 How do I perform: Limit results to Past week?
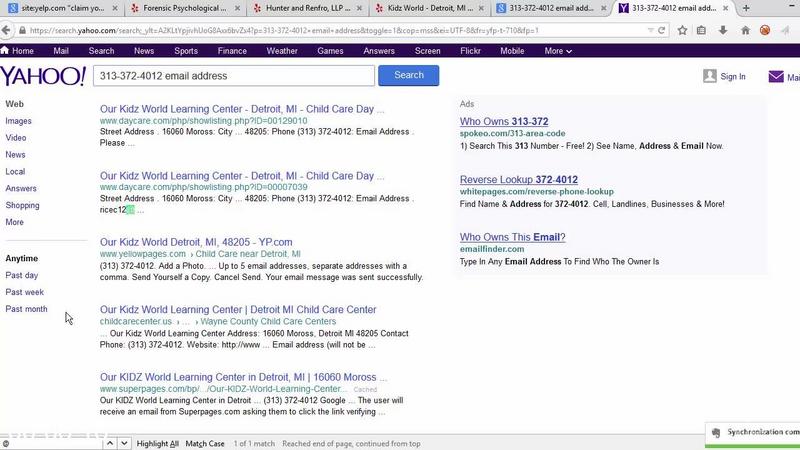24,292
